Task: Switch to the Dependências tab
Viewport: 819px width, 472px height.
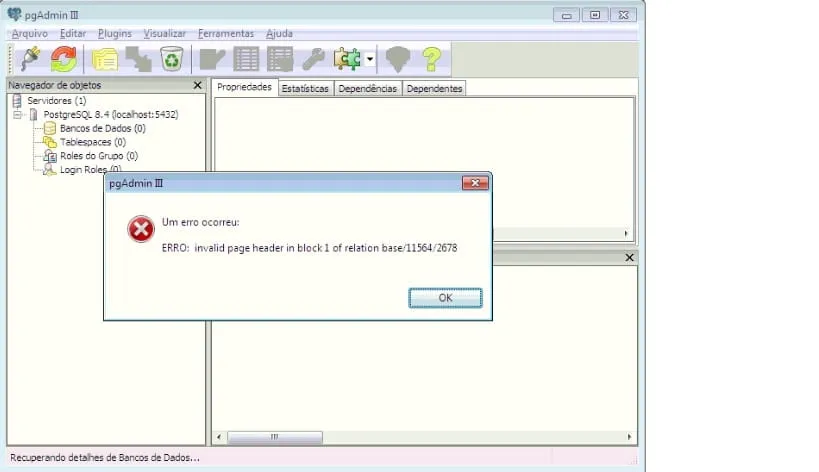Action: (368, 88)
